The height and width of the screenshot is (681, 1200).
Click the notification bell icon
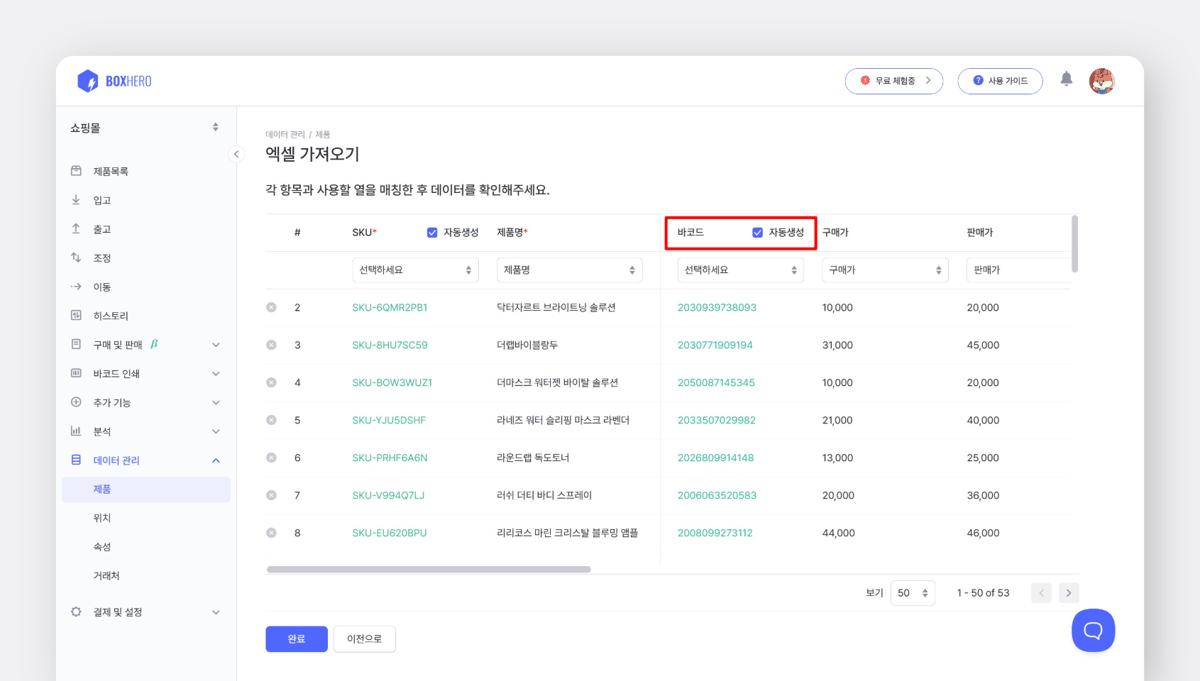click(1065, 81)
